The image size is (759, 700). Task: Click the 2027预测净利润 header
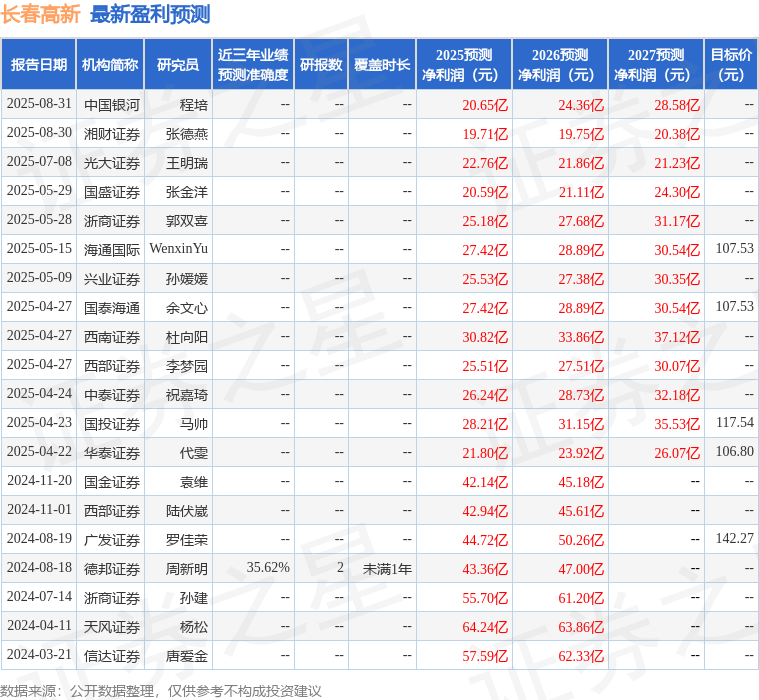[656, 65]
